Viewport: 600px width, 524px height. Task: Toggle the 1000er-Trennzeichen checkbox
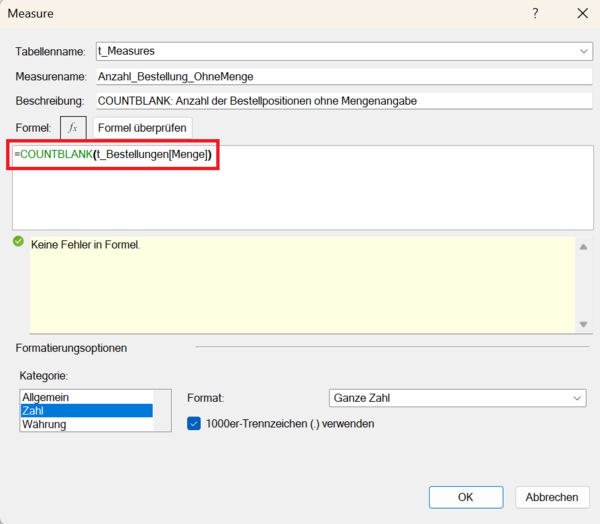[x=195, y=423]
